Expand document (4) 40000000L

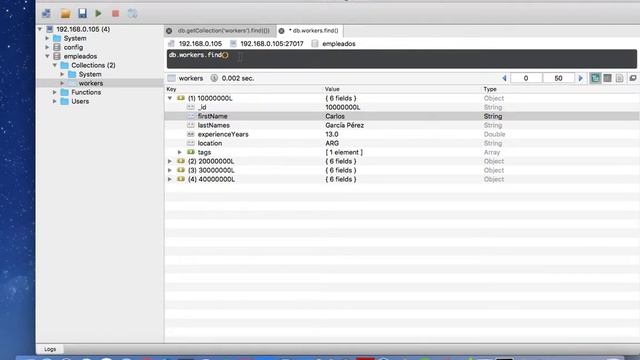[x=170, y=179]
